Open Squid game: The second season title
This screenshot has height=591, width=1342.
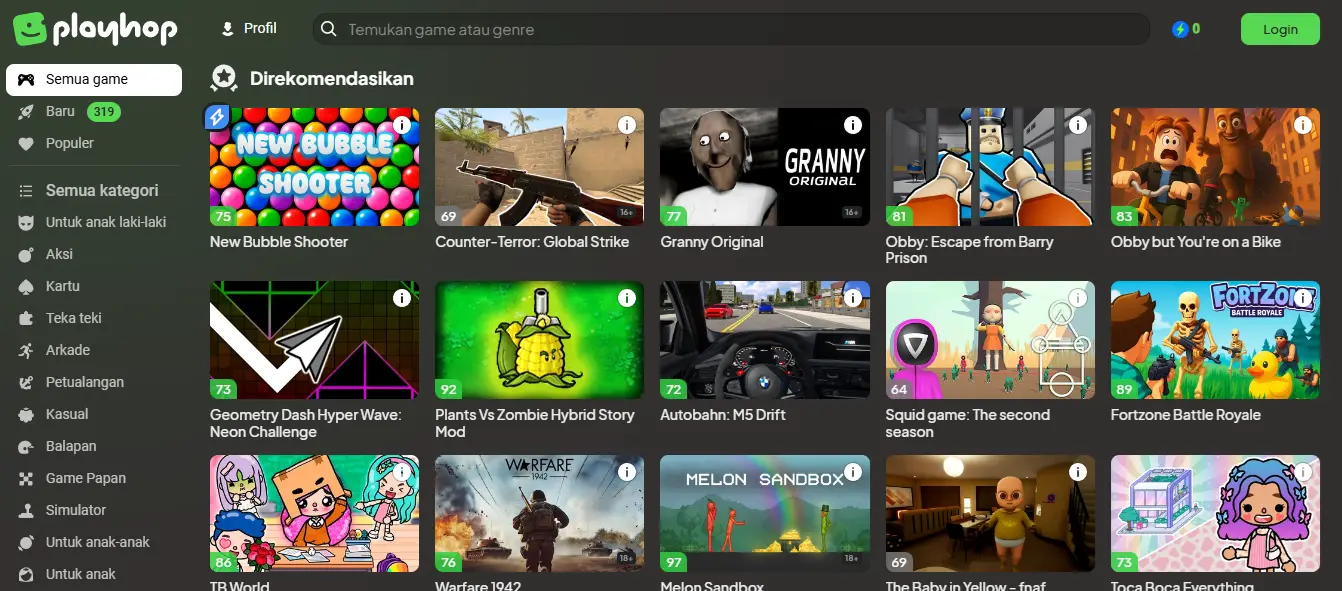968,423
